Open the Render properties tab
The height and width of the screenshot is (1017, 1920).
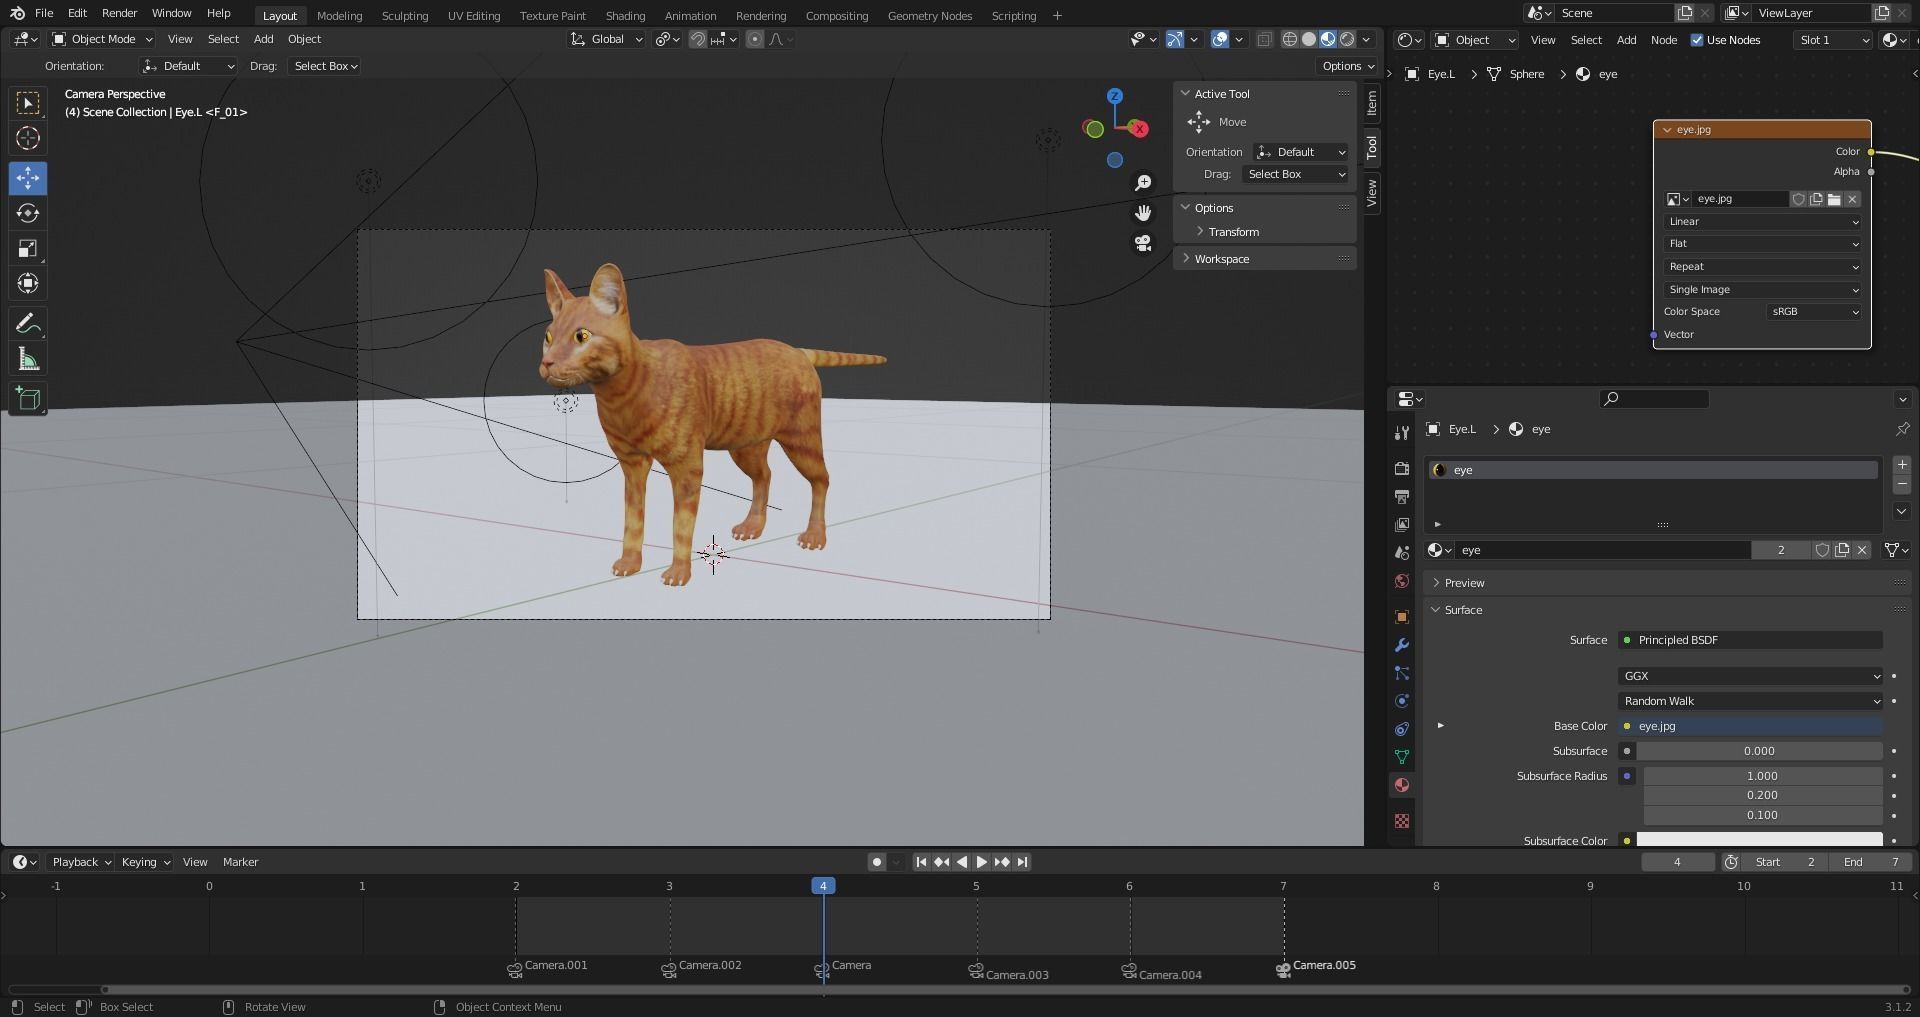pos(1402,468)
